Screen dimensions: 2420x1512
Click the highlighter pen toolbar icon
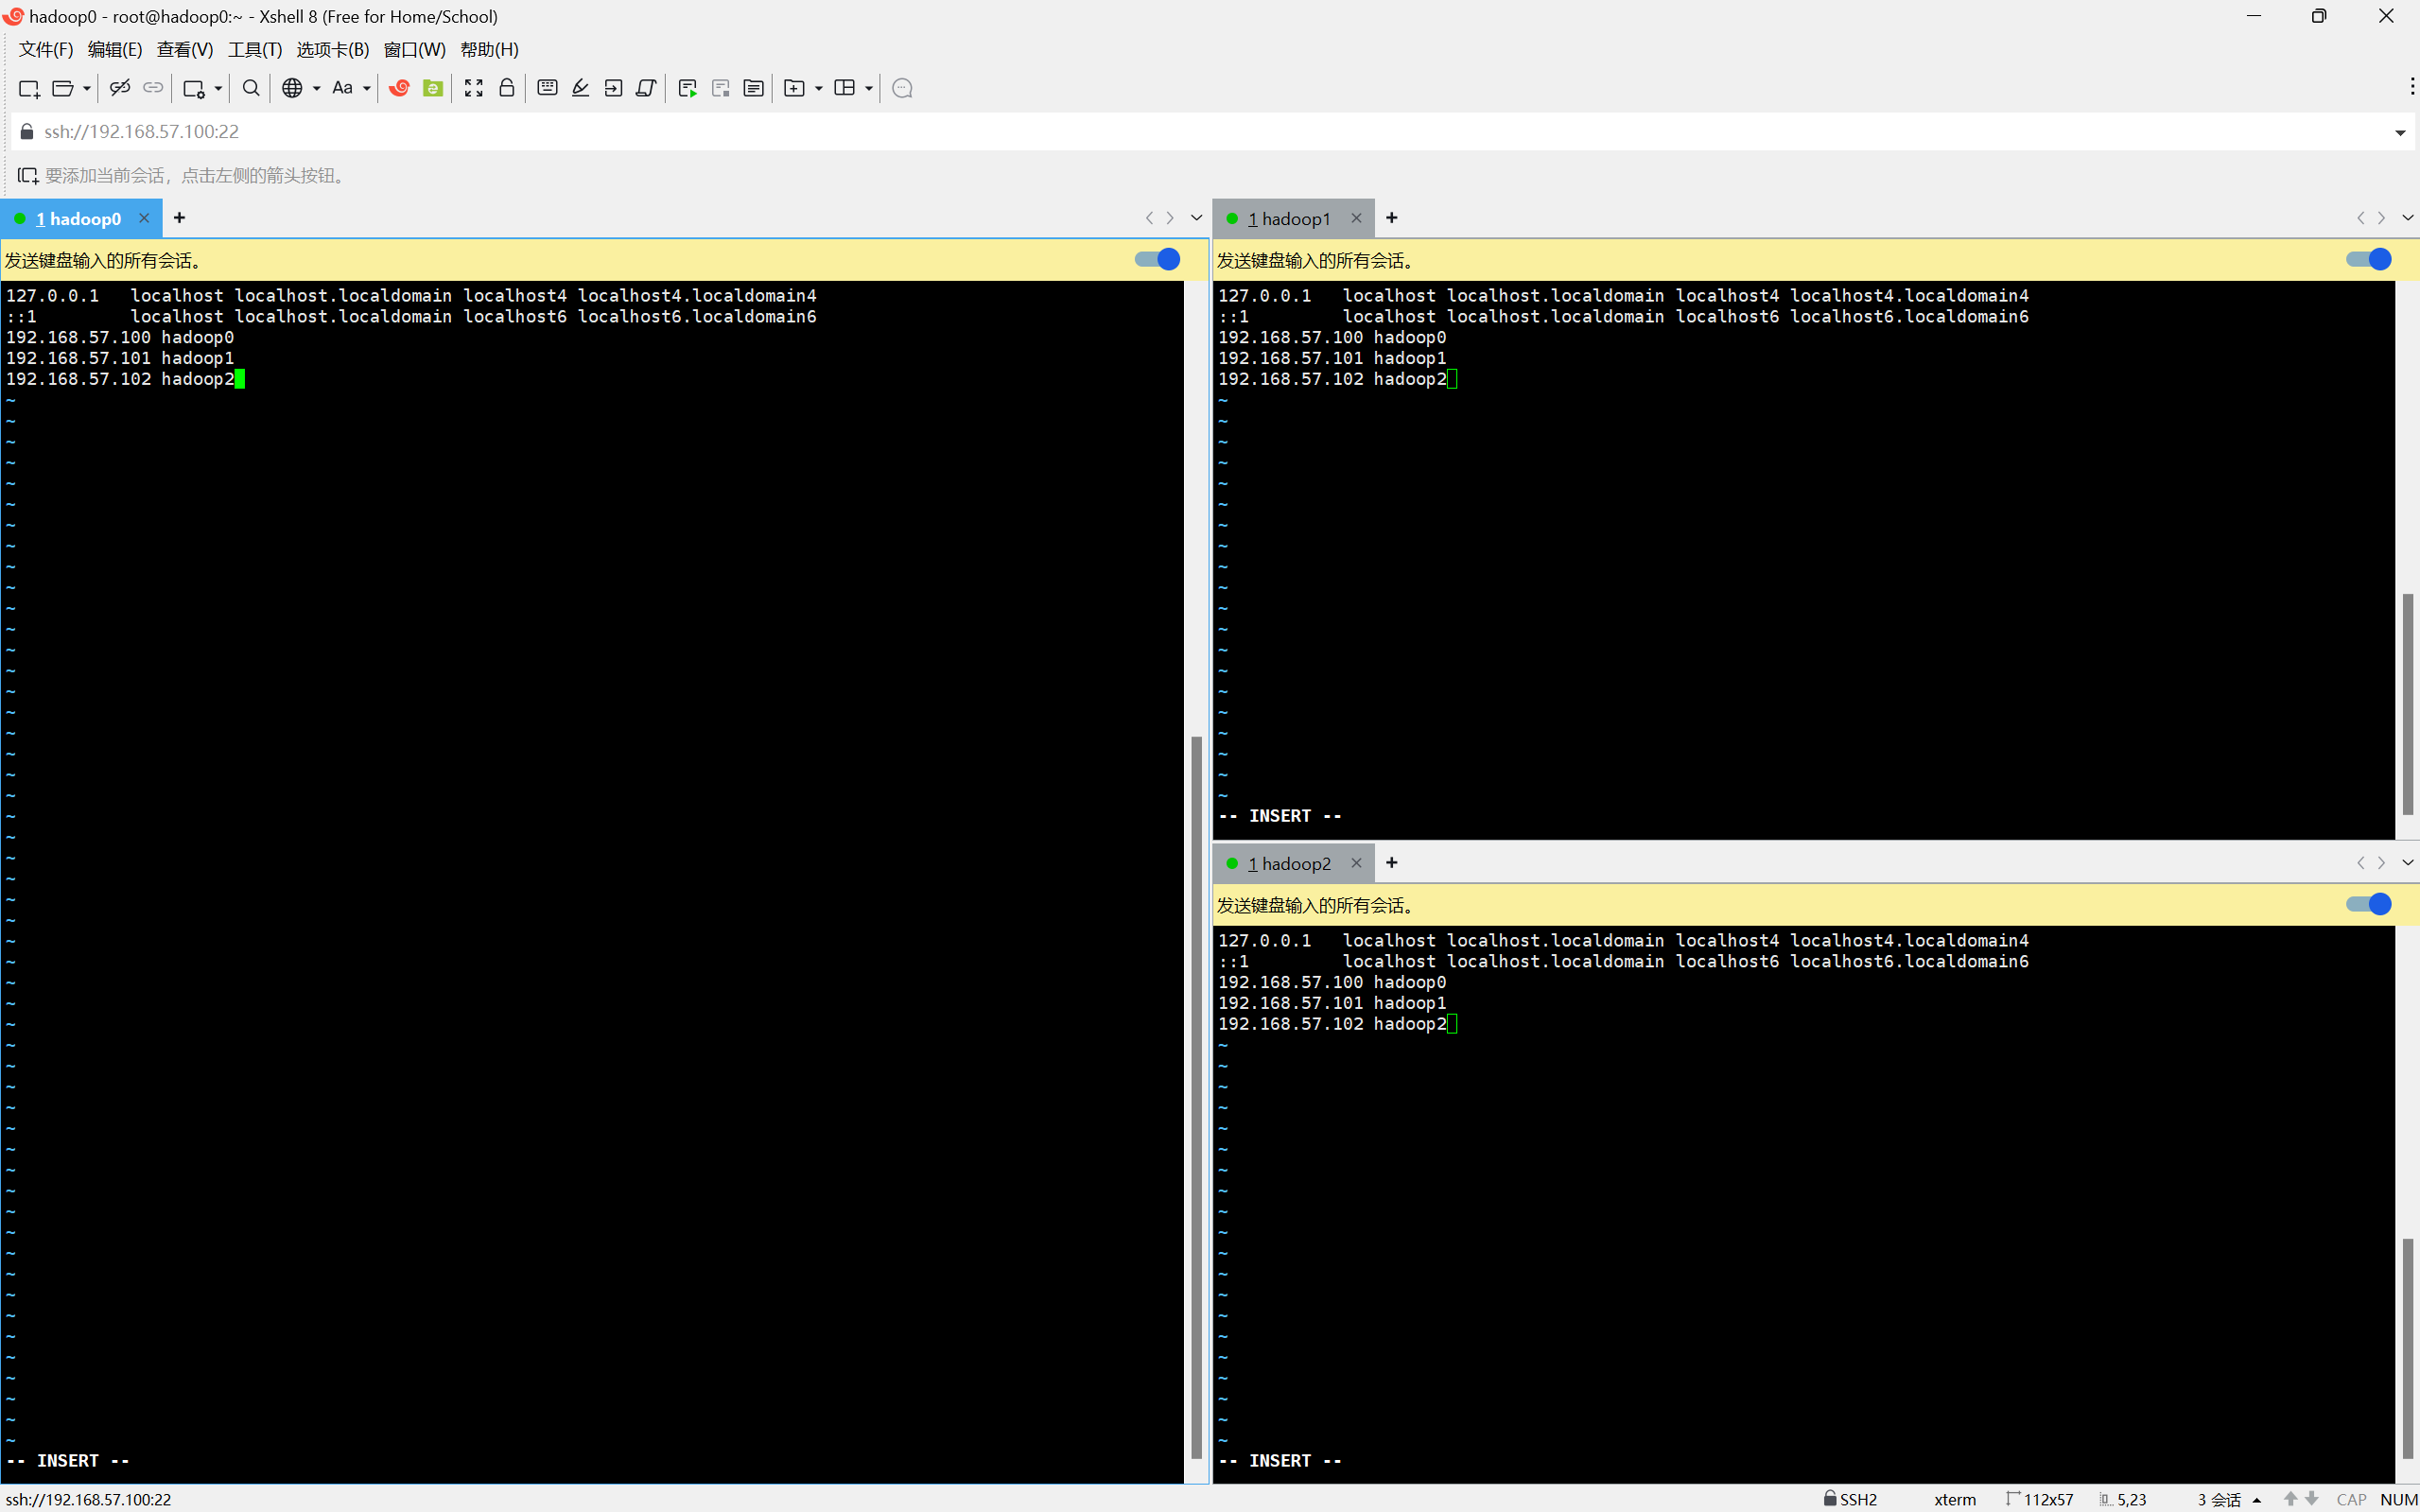580,89
